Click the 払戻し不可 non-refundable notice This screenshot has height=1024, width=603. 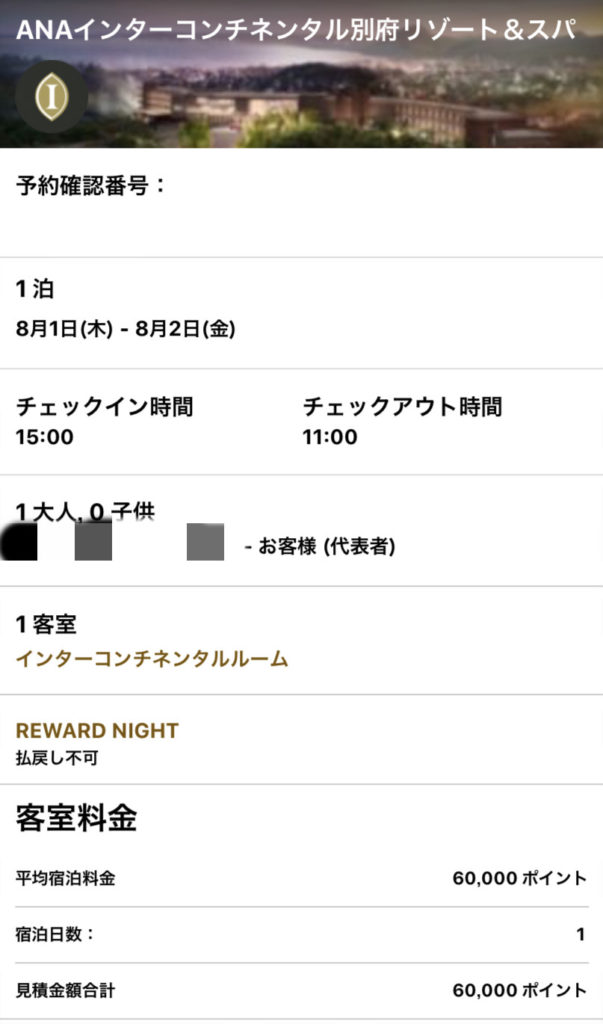(57, 759)
